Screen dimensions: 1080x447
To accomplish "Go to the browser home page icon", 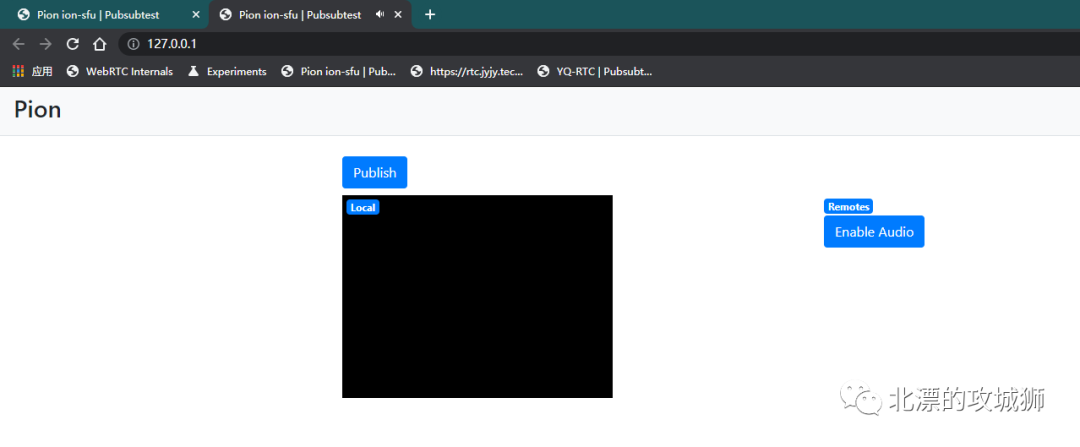I will [100, 44].
